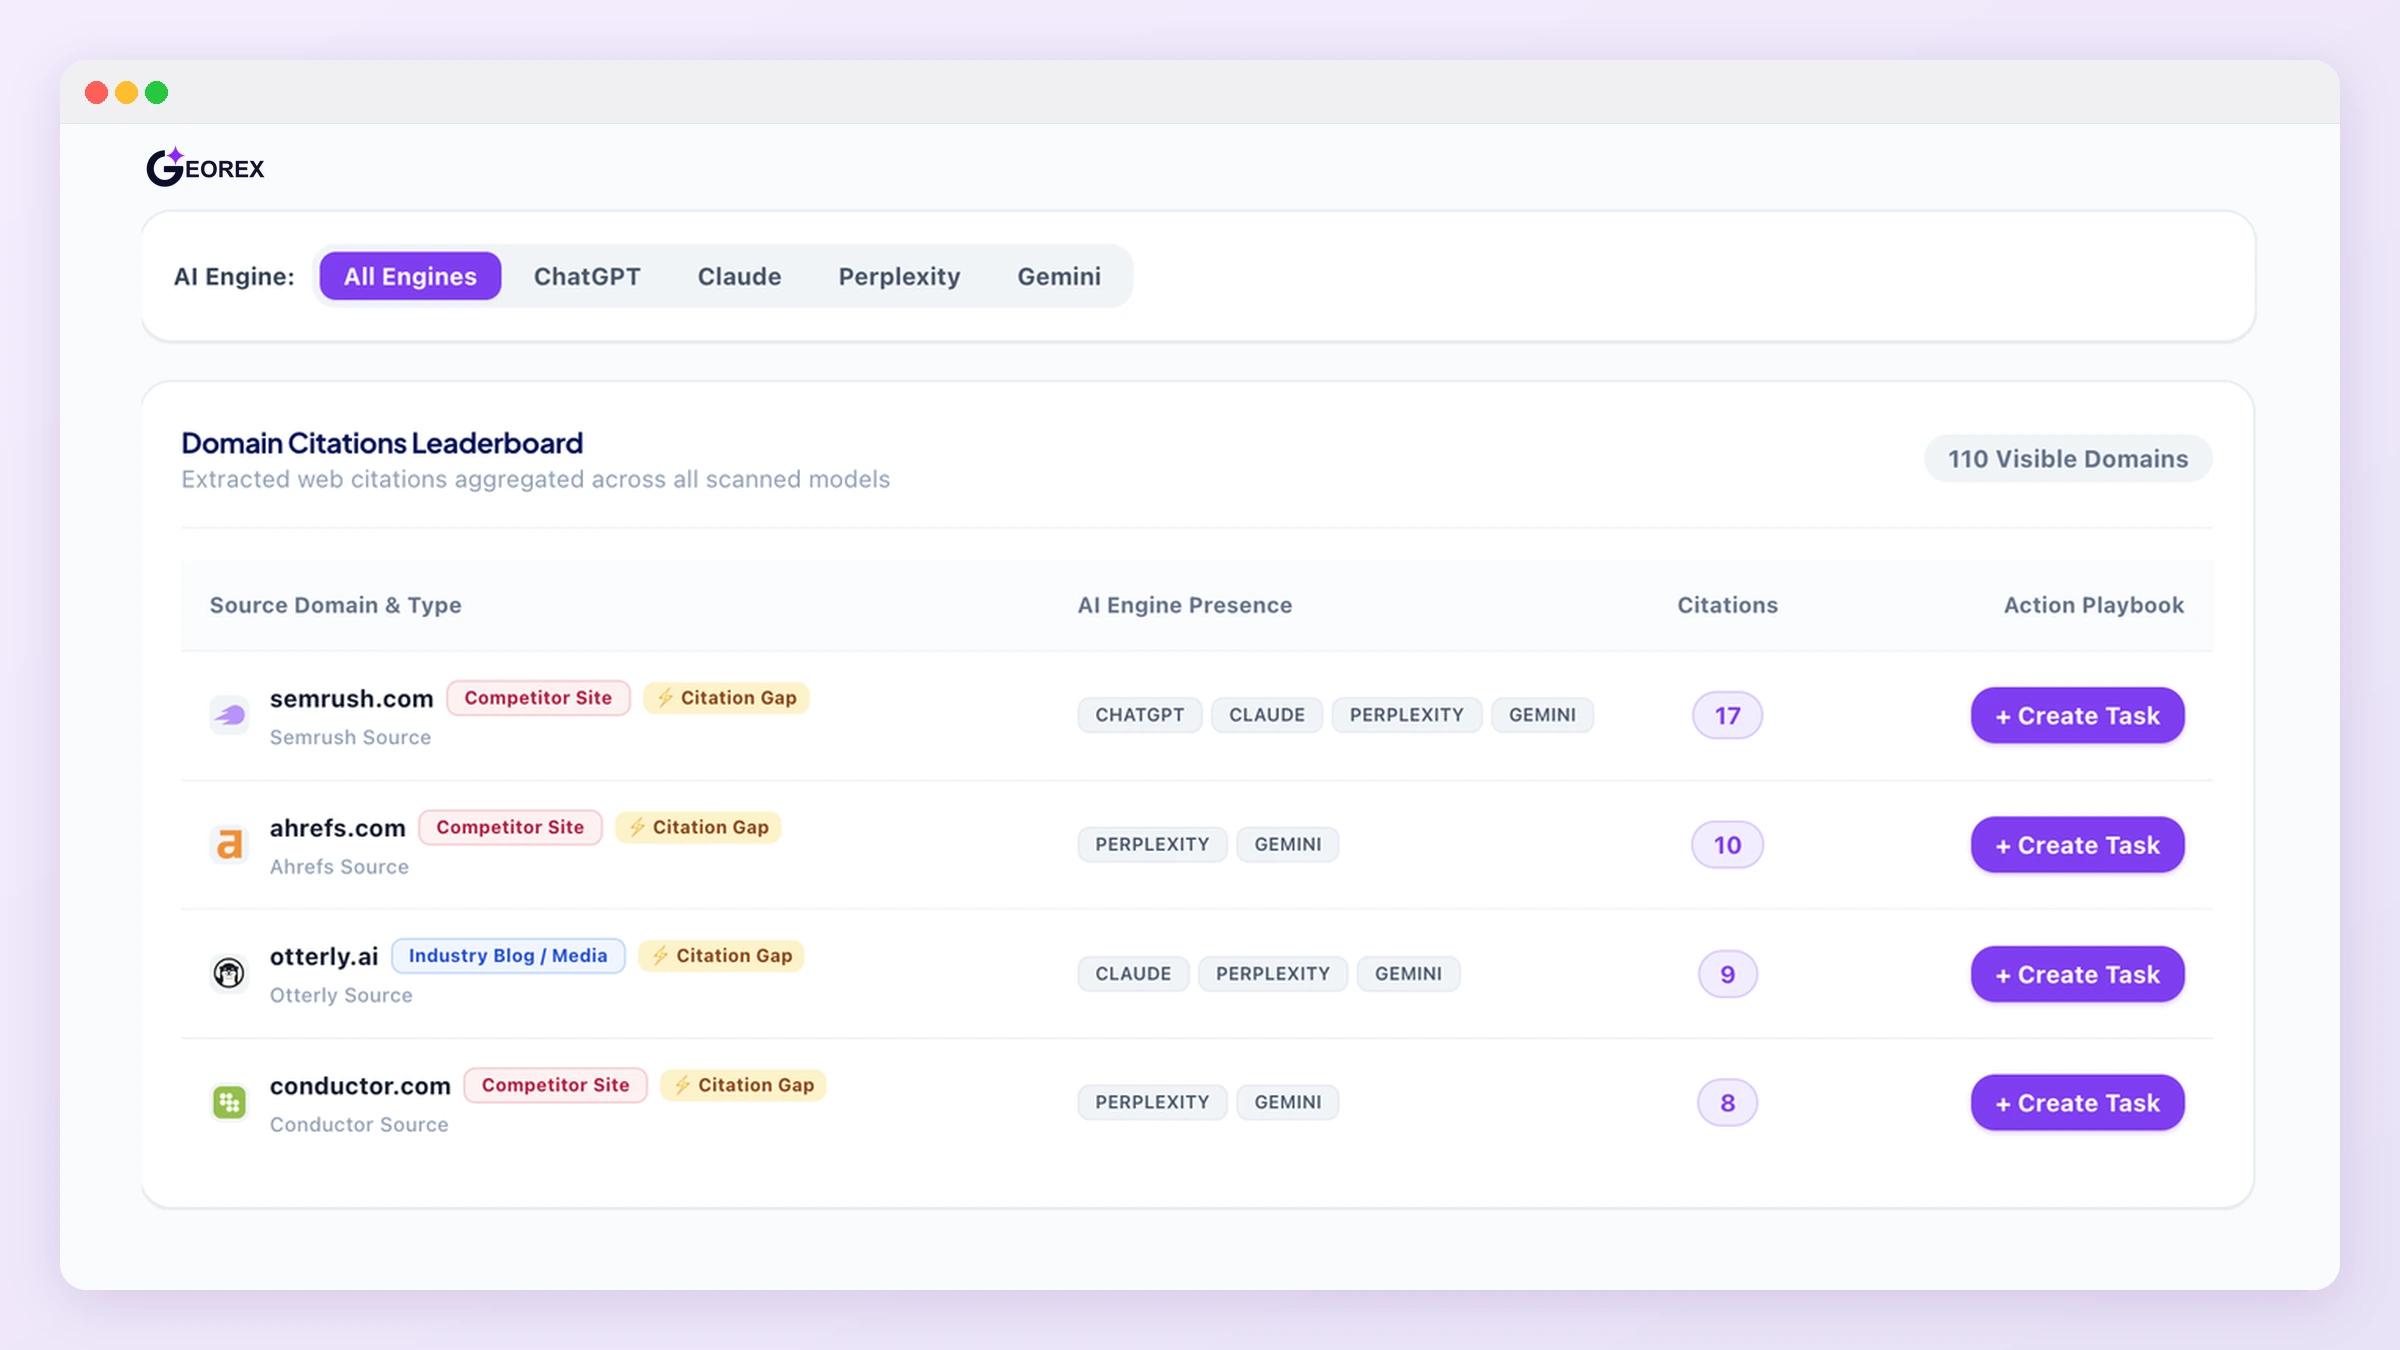Click the 9 citations count badge

[x=1727, y=974]
